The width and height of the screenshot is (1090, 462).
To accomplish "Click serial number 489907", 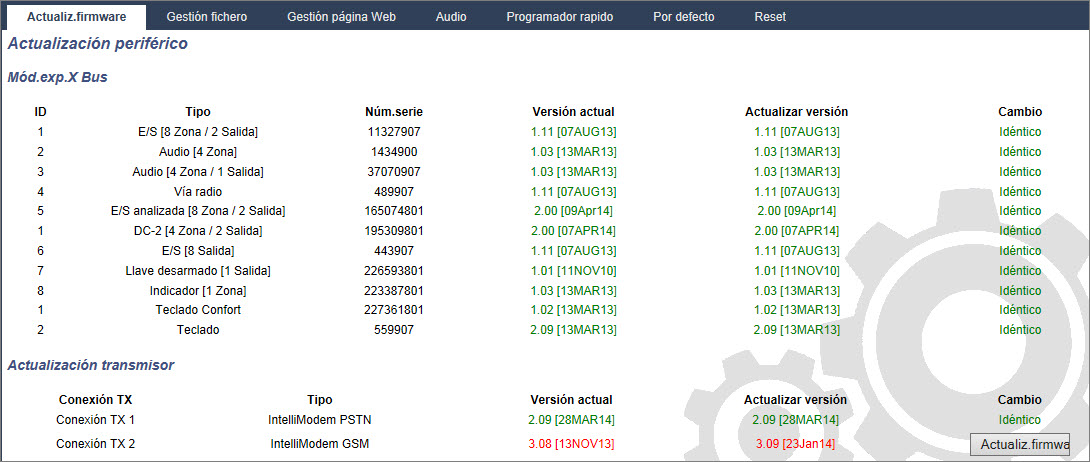I will coord(394,191).
